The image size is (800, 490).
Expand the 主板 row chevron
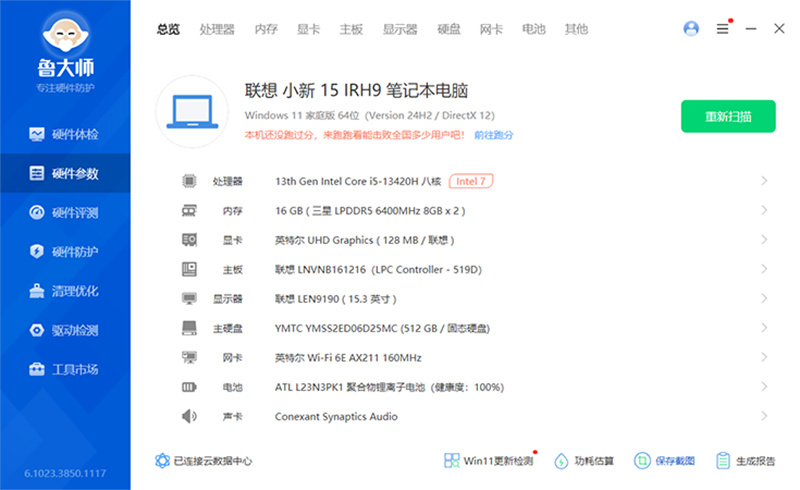764,269
